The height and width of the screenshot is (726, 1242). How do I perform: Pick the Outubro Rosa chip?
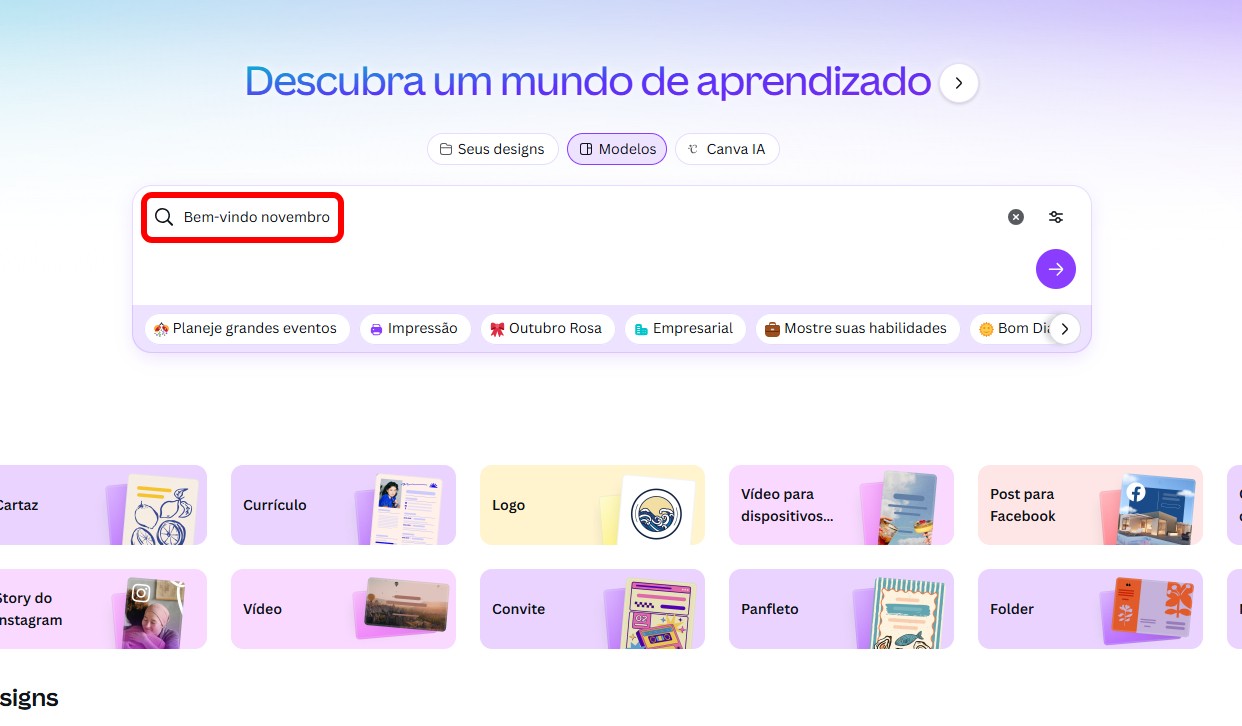tap(548, 329)
